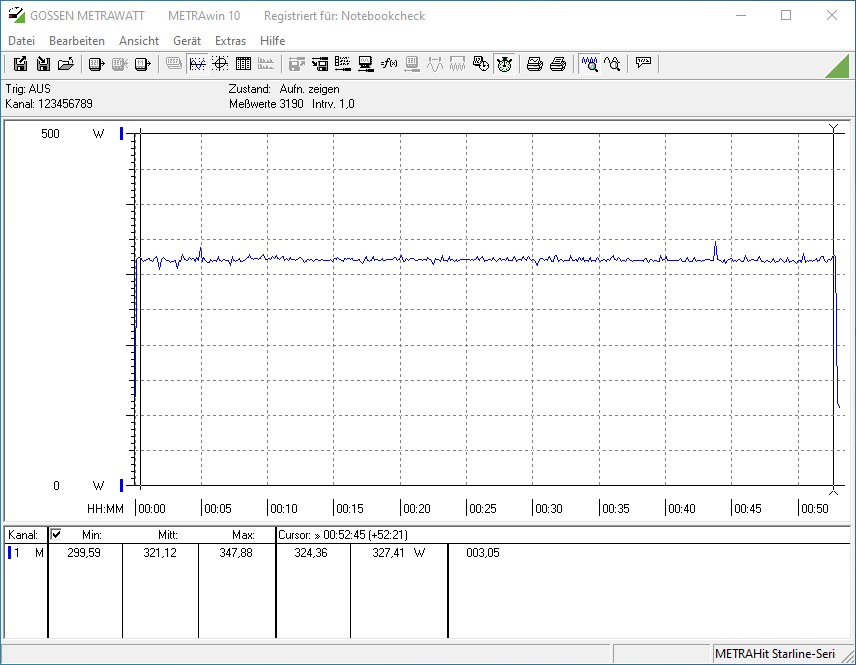Screen dimensions: 856x665
Task: Open the comment speech-bubble icon
Action: click(x=643, y=63)
